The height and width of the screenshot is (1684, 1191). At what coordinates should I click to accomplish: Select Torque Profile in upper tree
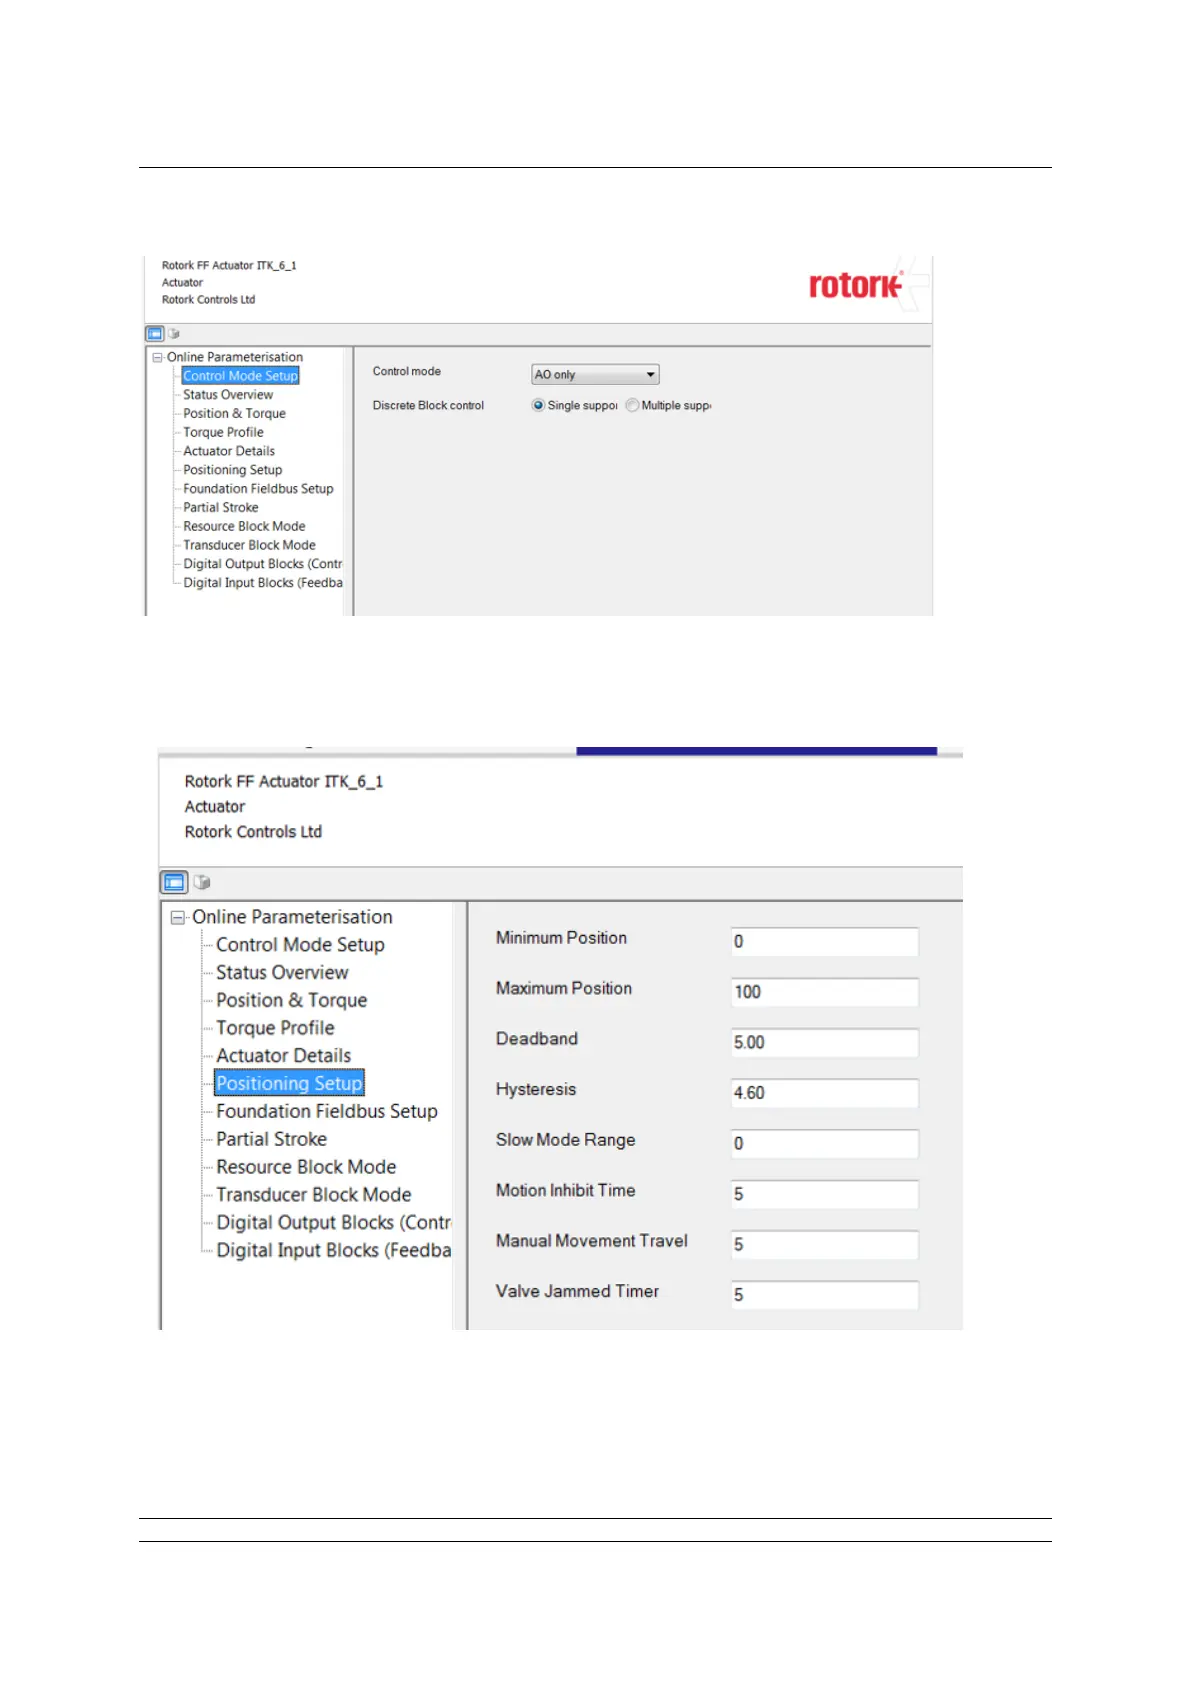coord(223,433)
